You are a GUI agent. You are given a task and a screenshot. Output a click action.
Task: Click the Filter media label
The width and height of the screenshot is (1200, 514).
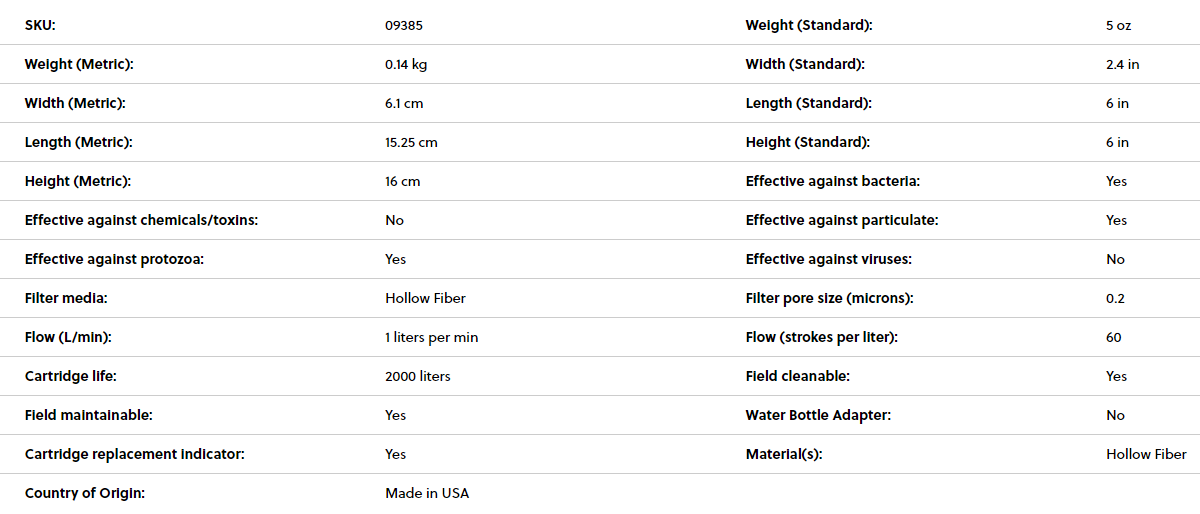pyautogui.click(x=66, y=298)
